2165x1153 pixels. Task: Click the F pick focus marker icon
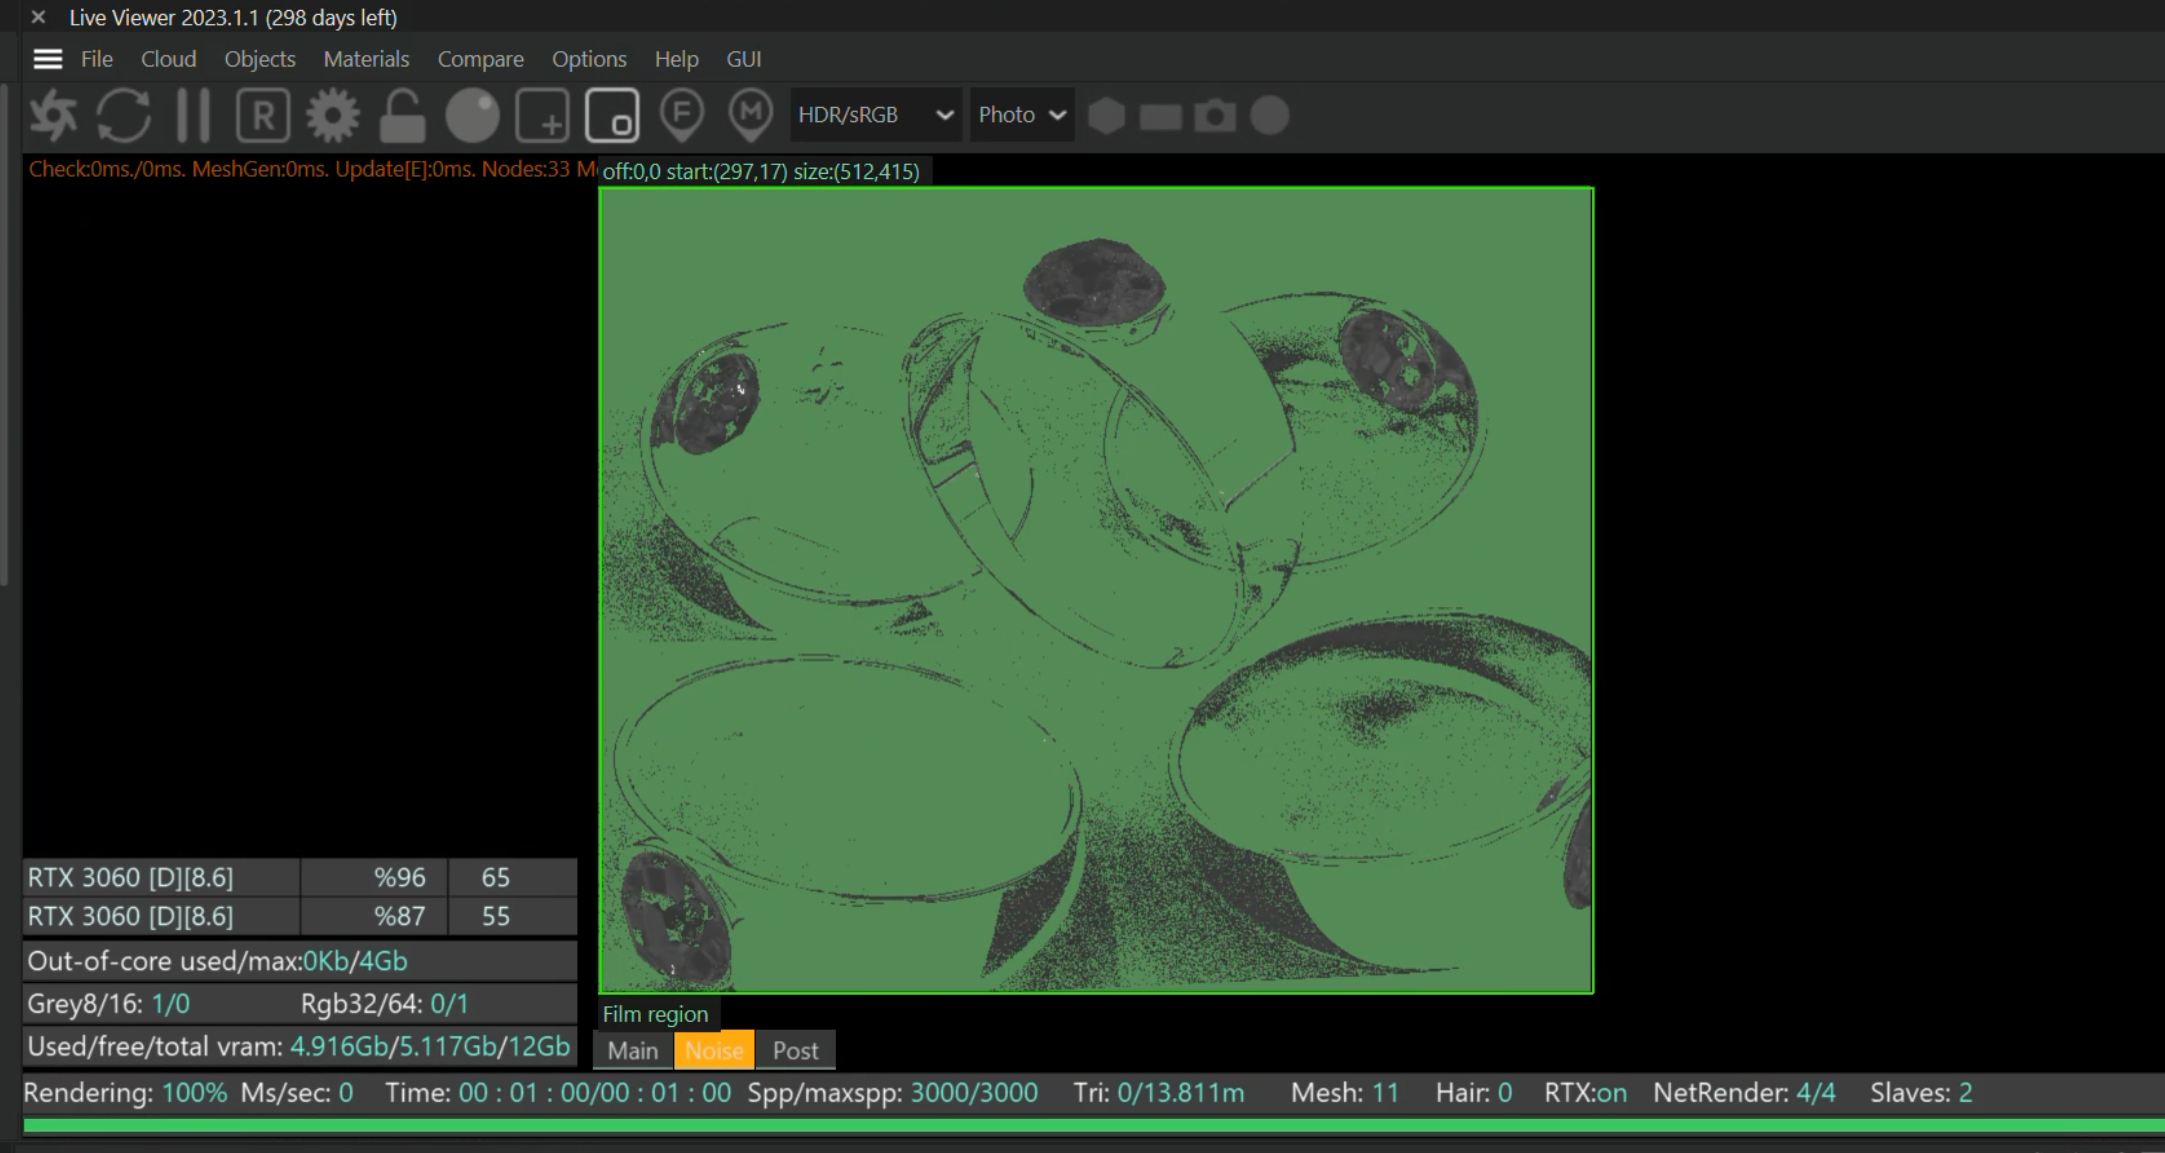coord(682,115)
